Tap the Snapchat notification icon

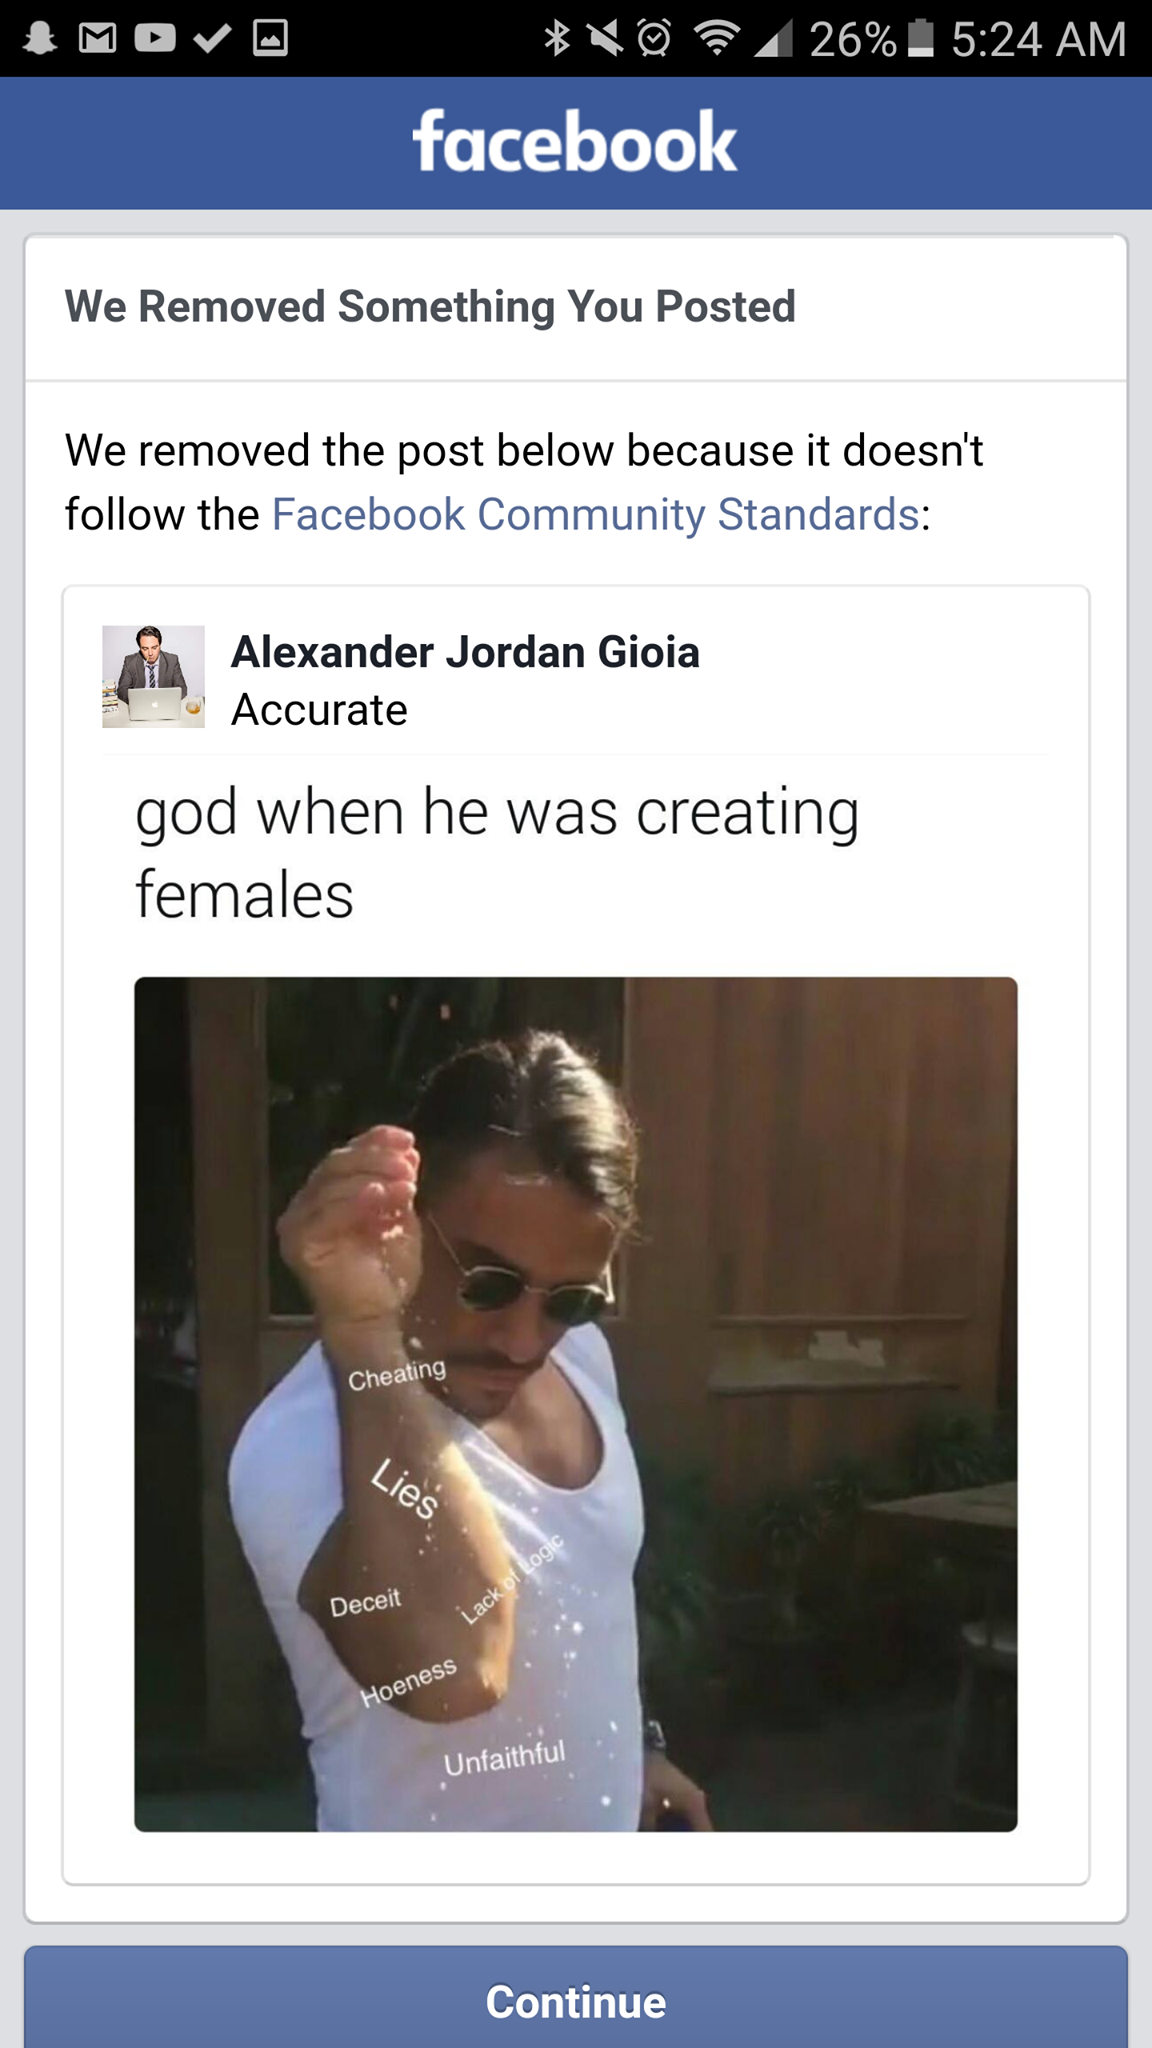click(40, 38)
